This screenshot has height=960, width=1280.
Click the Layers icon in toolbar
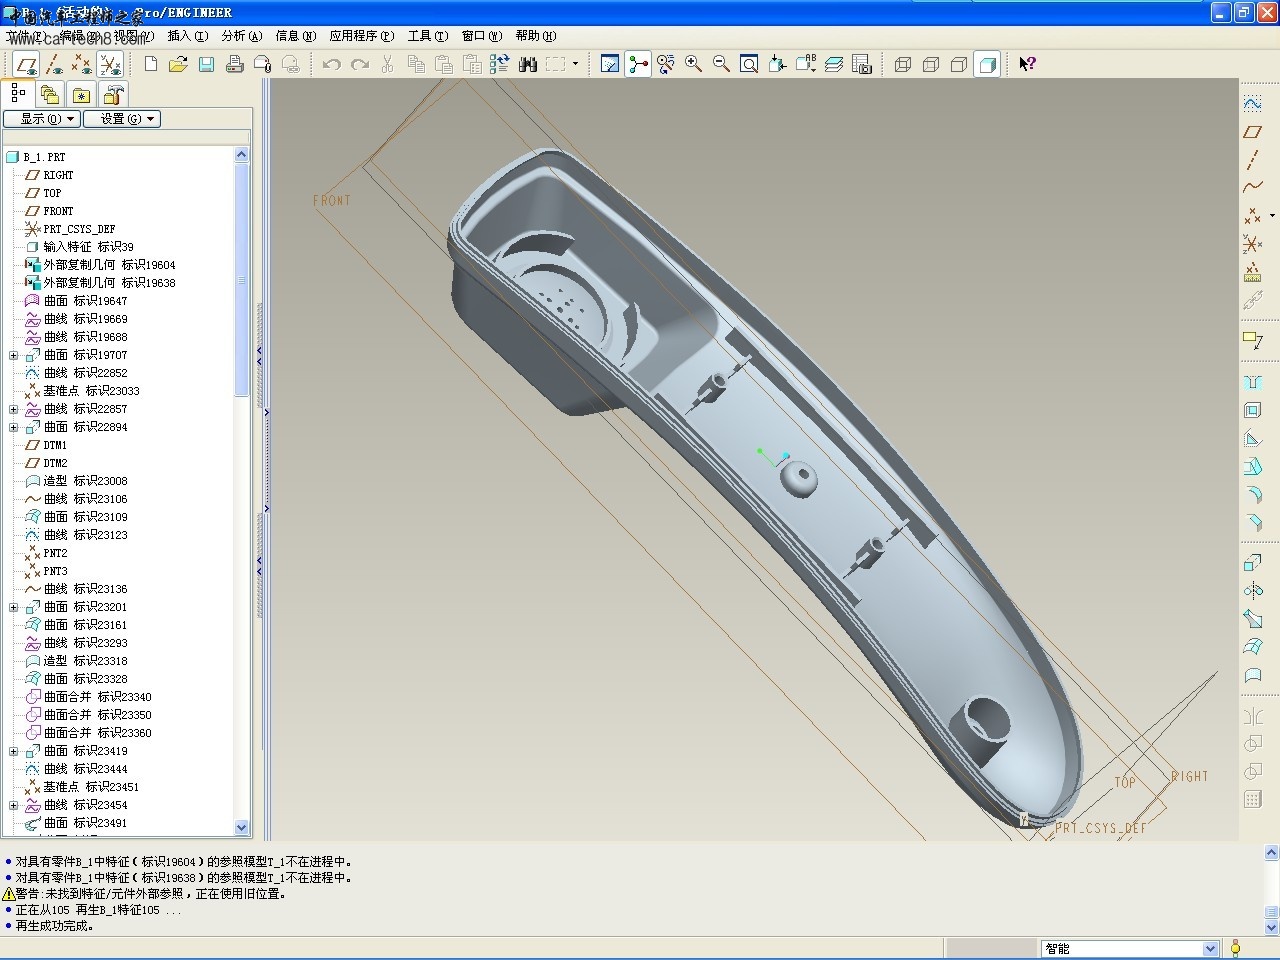pos(834,64)
